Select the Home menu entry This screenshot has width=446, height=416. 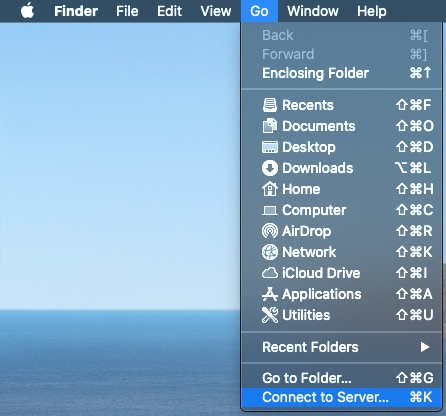342,189
